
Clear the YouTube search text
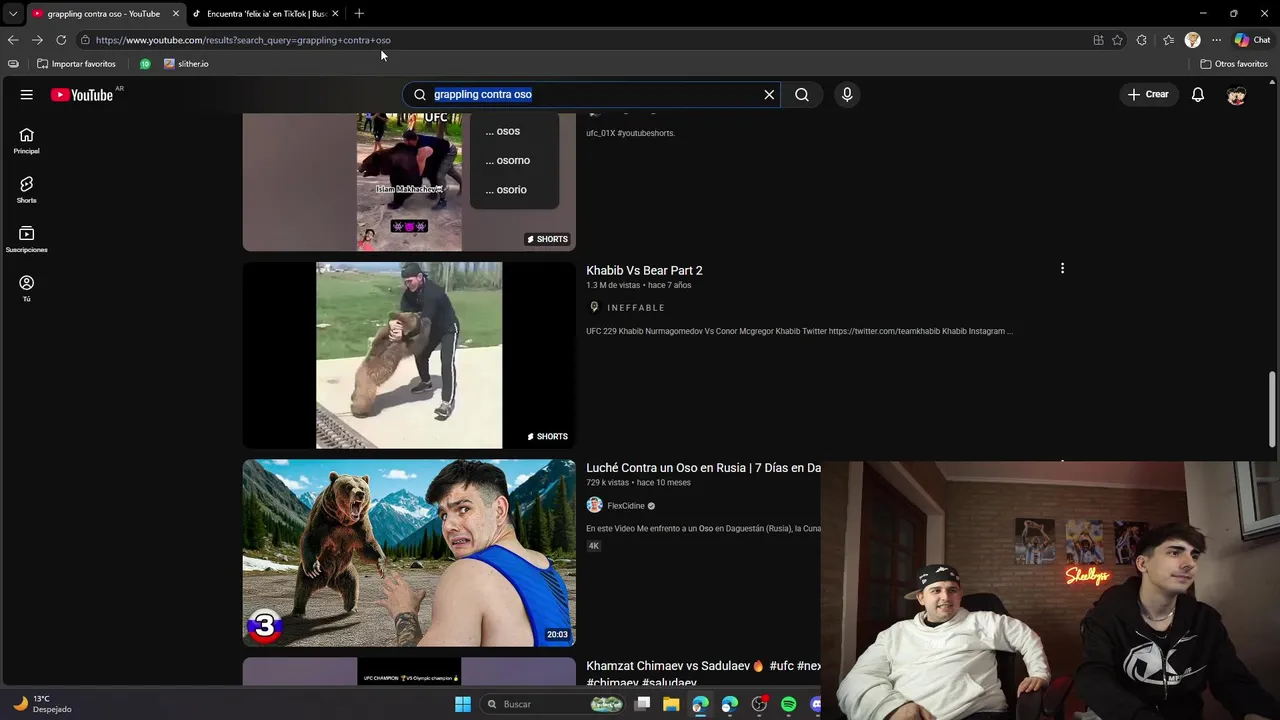coord(769,95)
